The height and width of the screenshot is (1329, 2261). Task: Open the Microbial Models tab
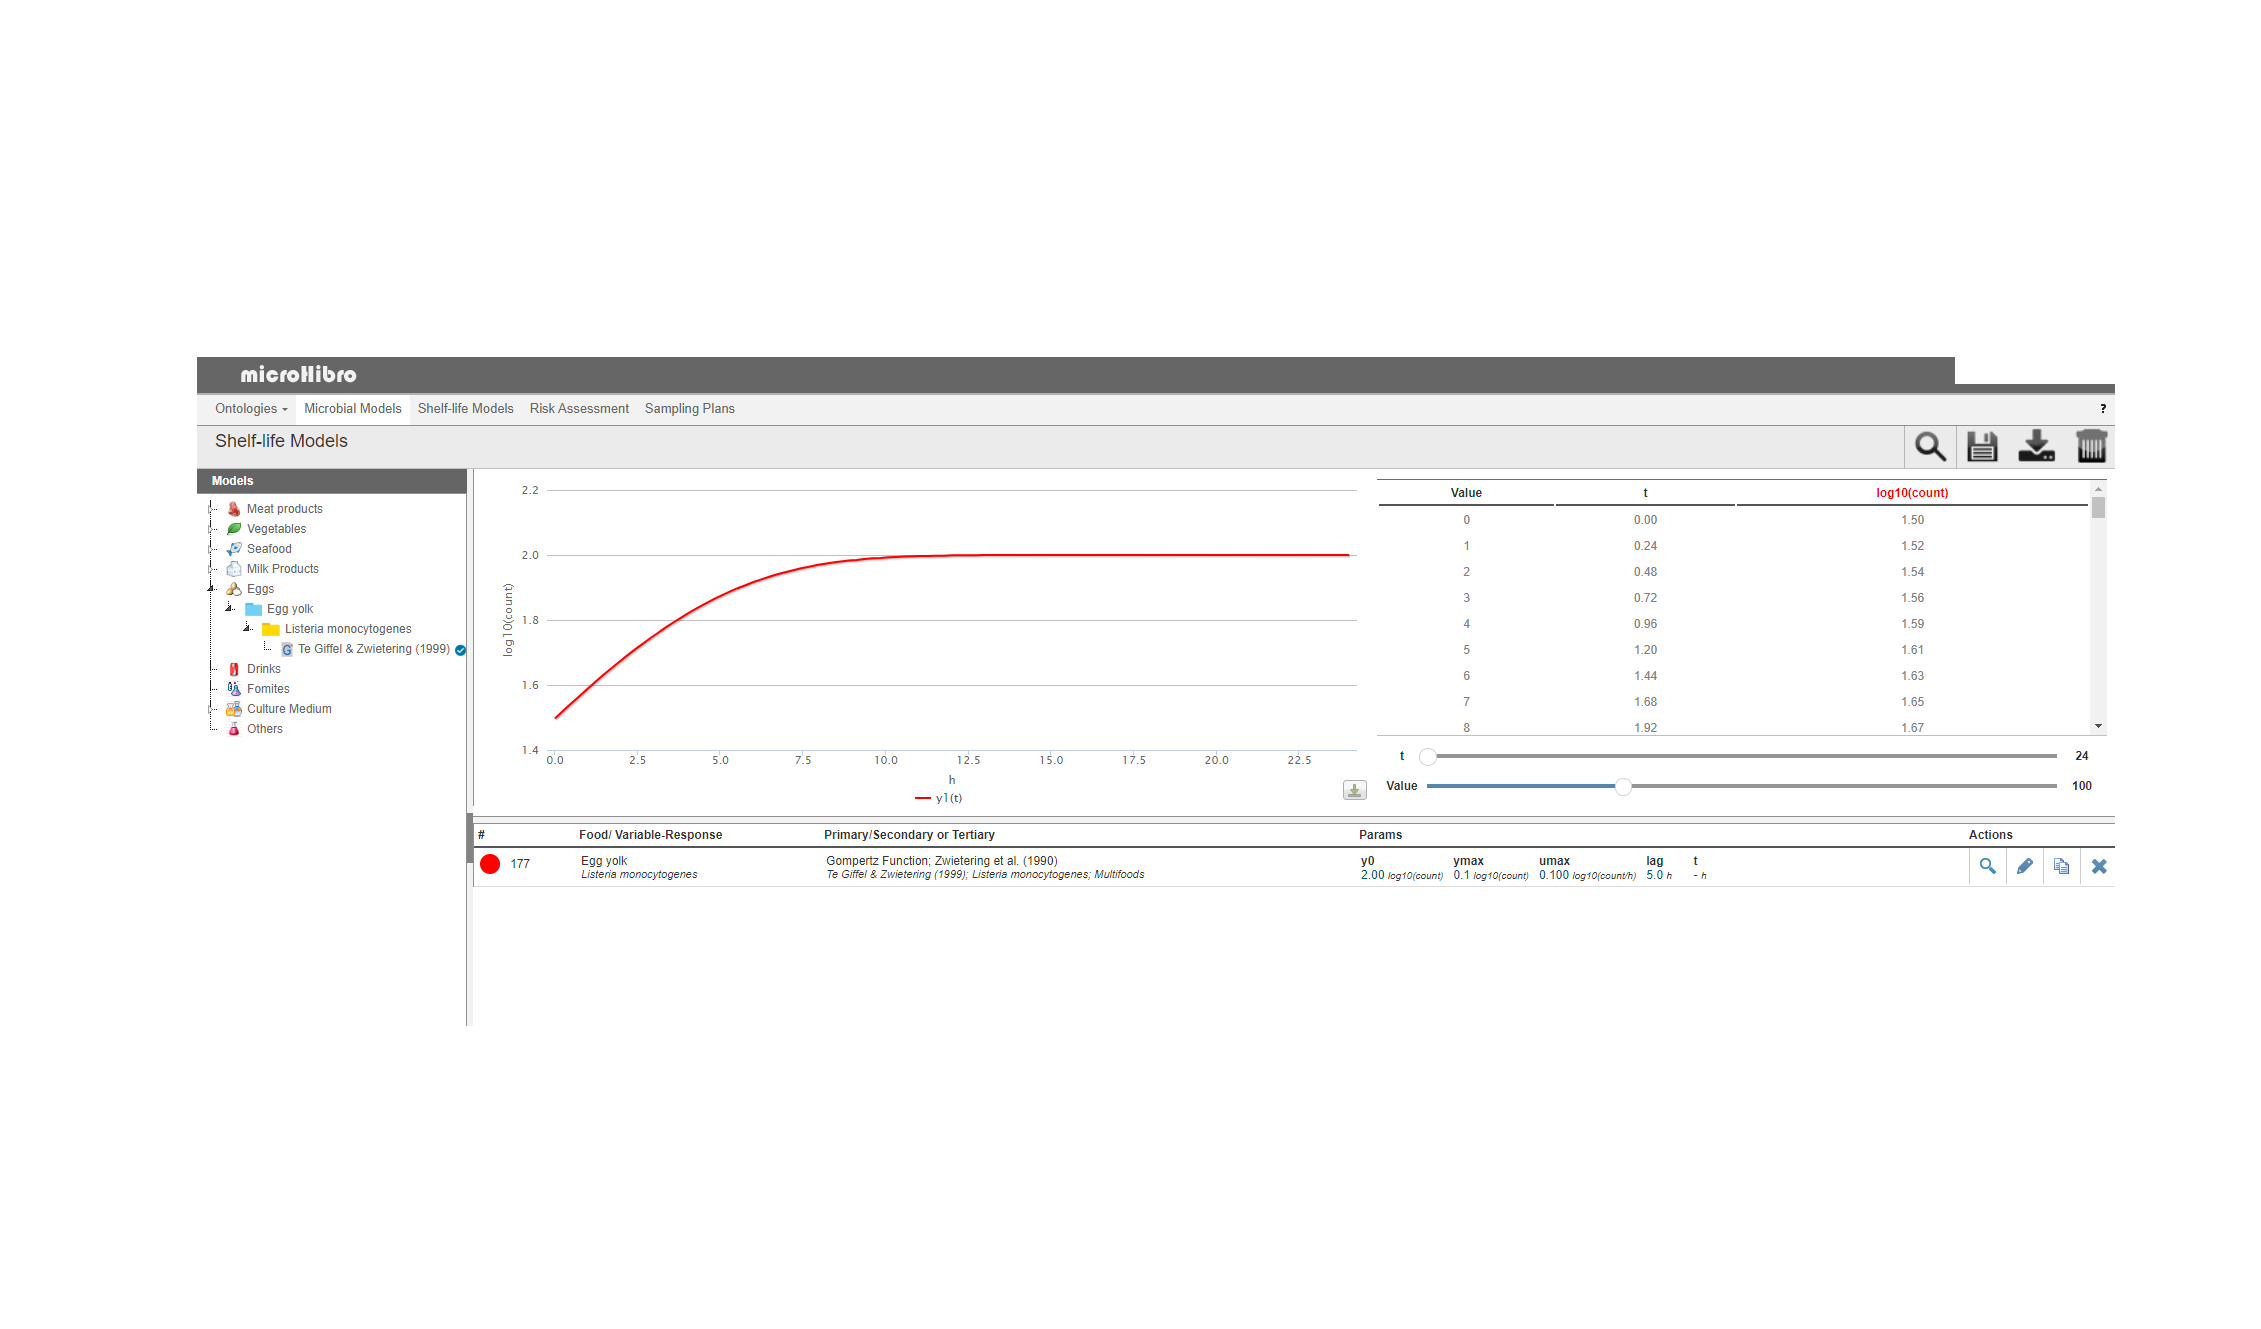[352, 408]
